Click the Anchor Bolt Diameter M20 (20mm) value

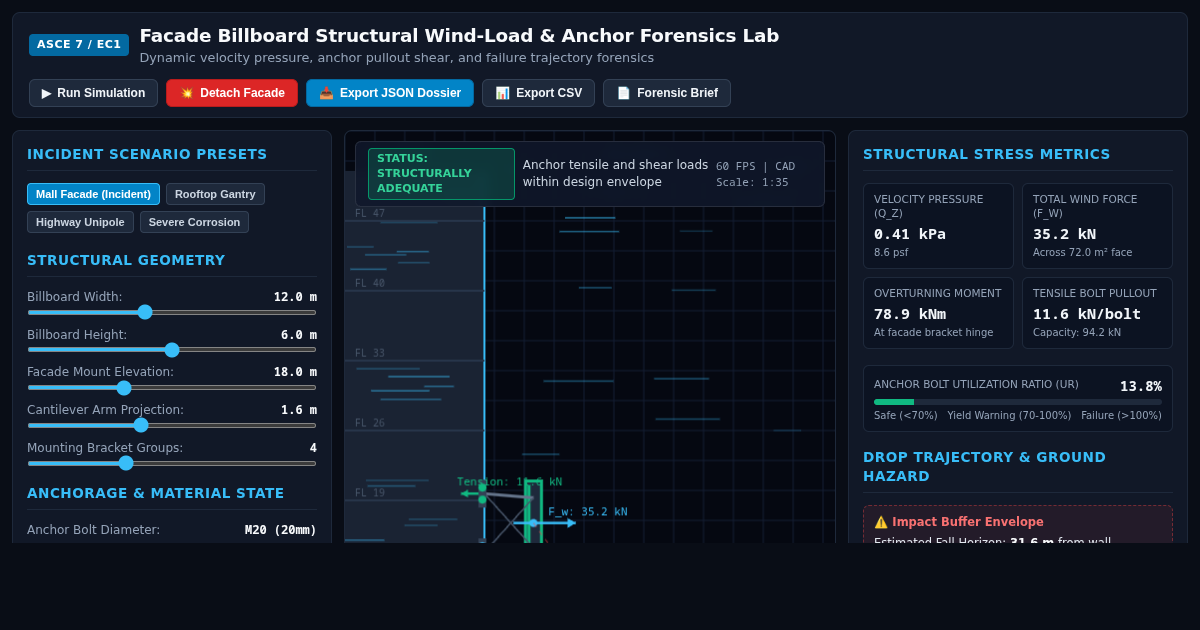pos(281,530)
